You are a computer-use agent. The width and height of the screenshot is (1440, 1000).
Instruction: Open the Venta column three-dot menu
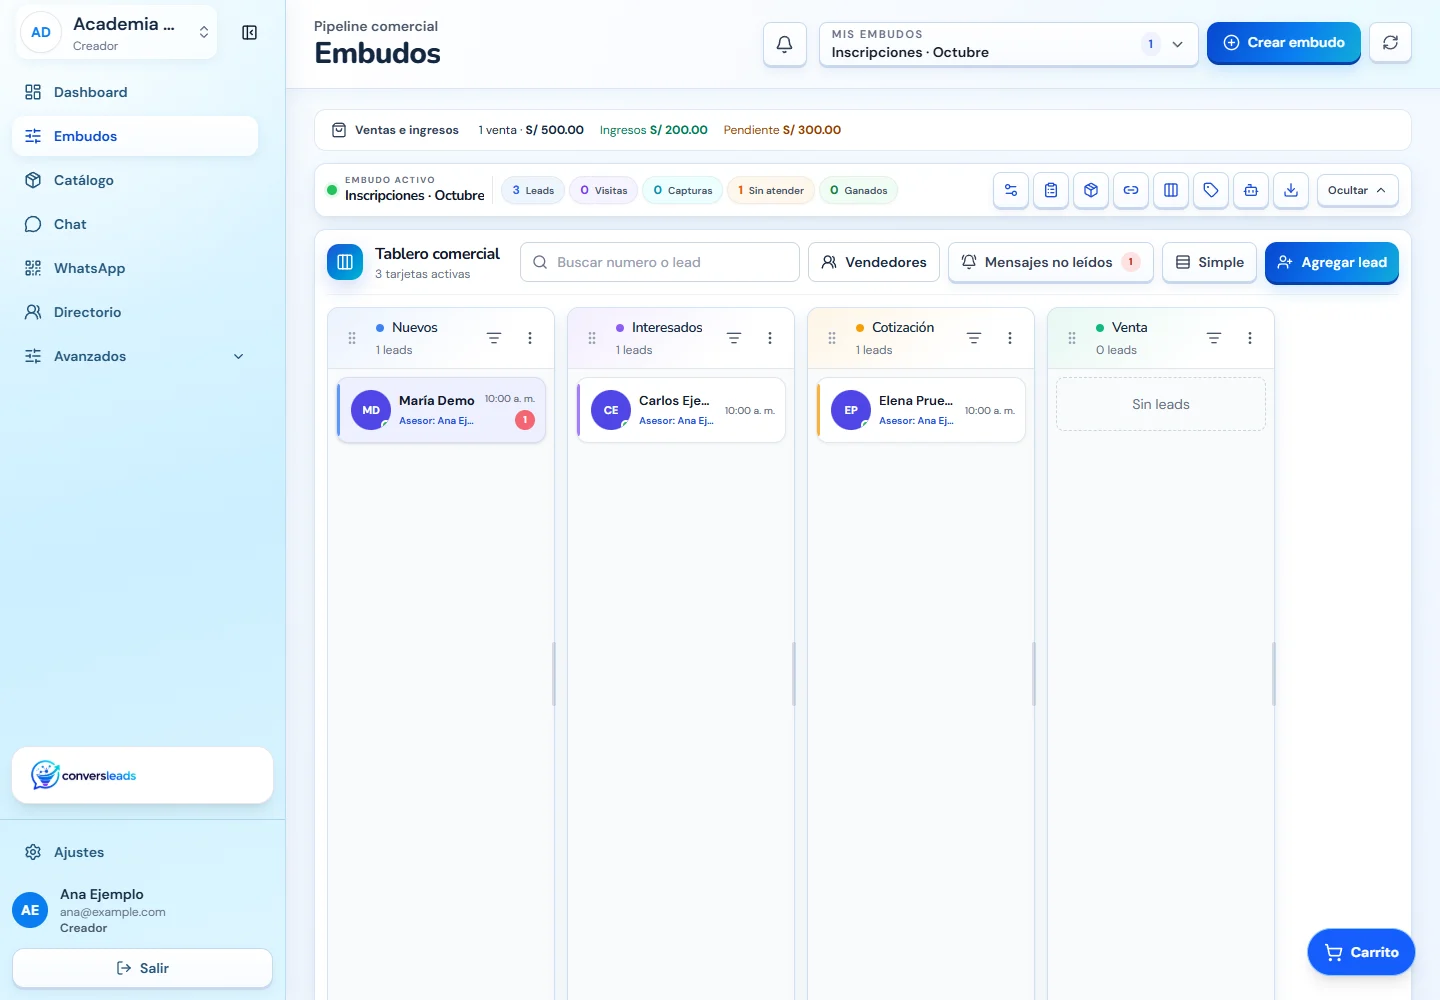point(1250,338)
